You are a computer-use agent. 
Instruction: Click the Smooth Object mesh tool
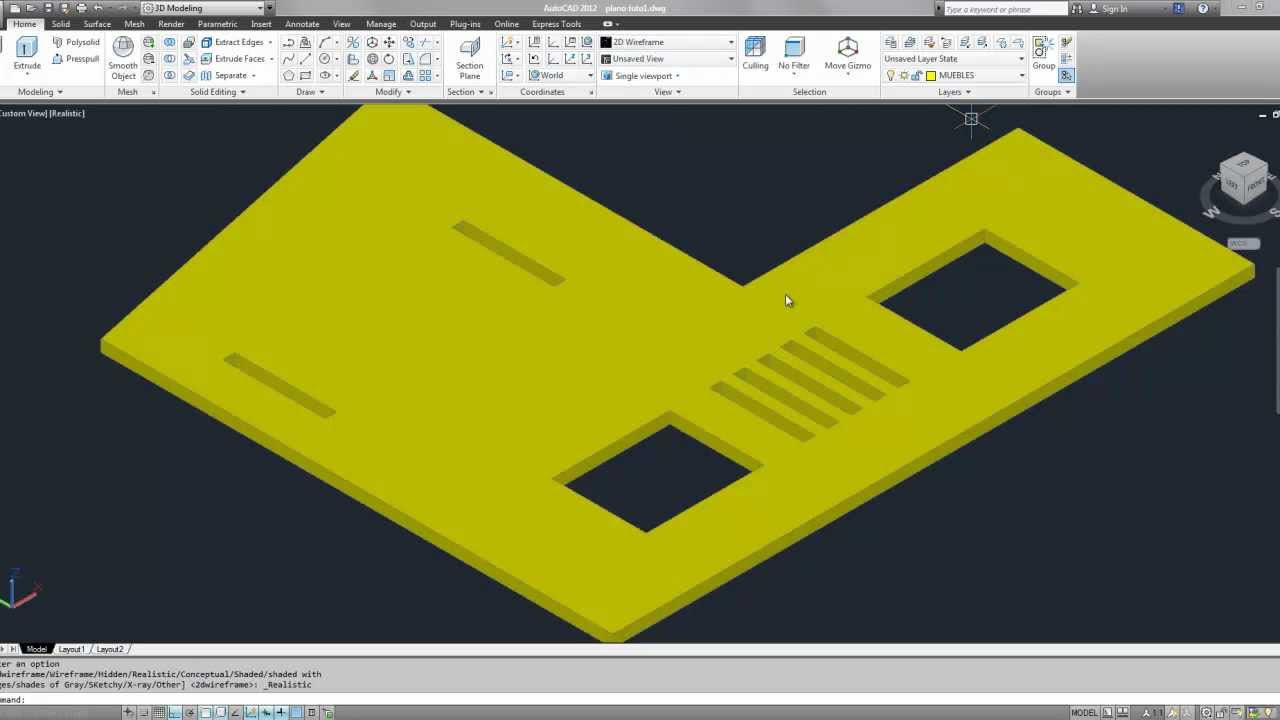click(123, 58)
